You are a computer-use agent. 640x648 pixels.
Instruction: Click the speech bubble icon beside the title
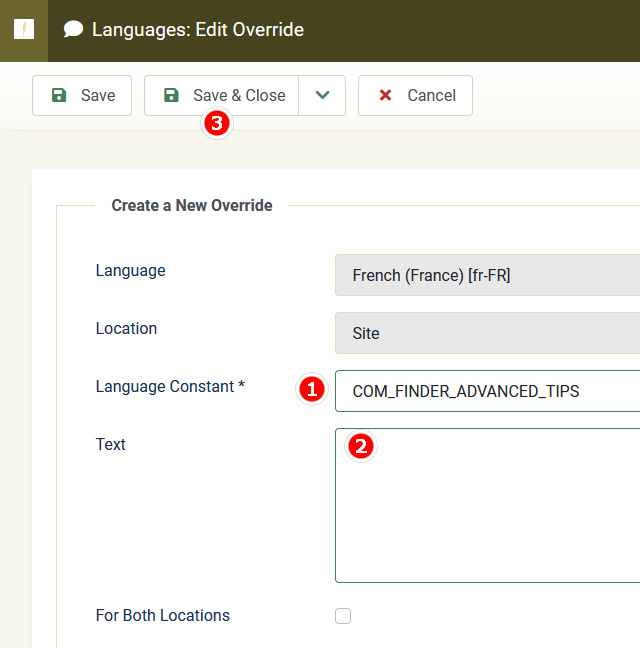point(73,29)
